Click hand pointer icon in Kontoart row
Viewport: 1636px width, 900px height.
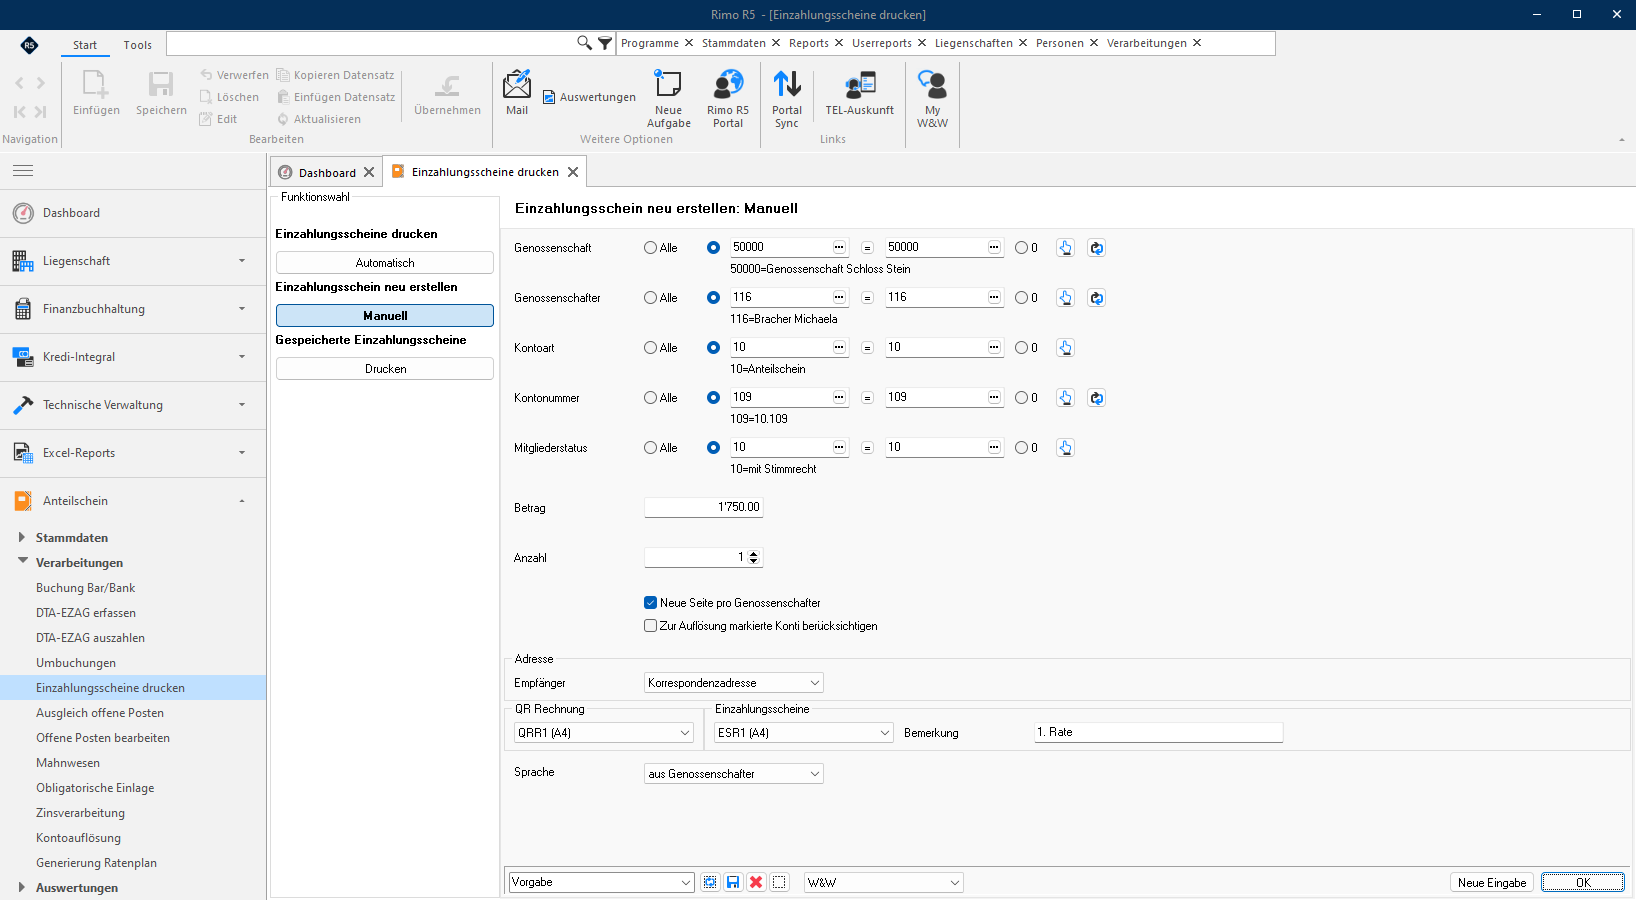click(1065, 348)
